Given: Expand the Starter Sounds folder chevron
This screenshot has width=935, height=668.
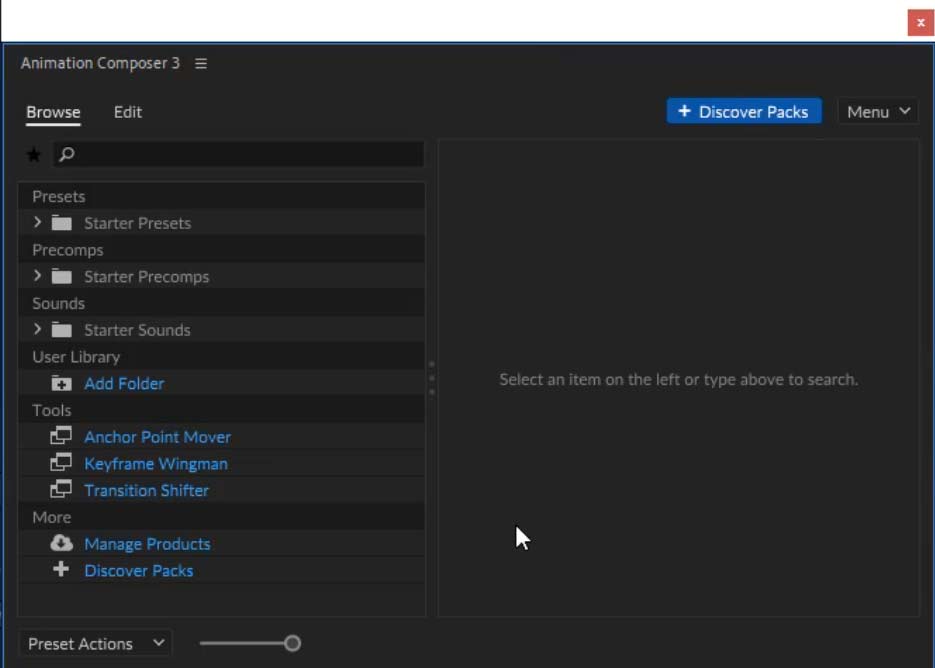Looking at the screenshot, I should pyautogui.click(x=37, y=329).
